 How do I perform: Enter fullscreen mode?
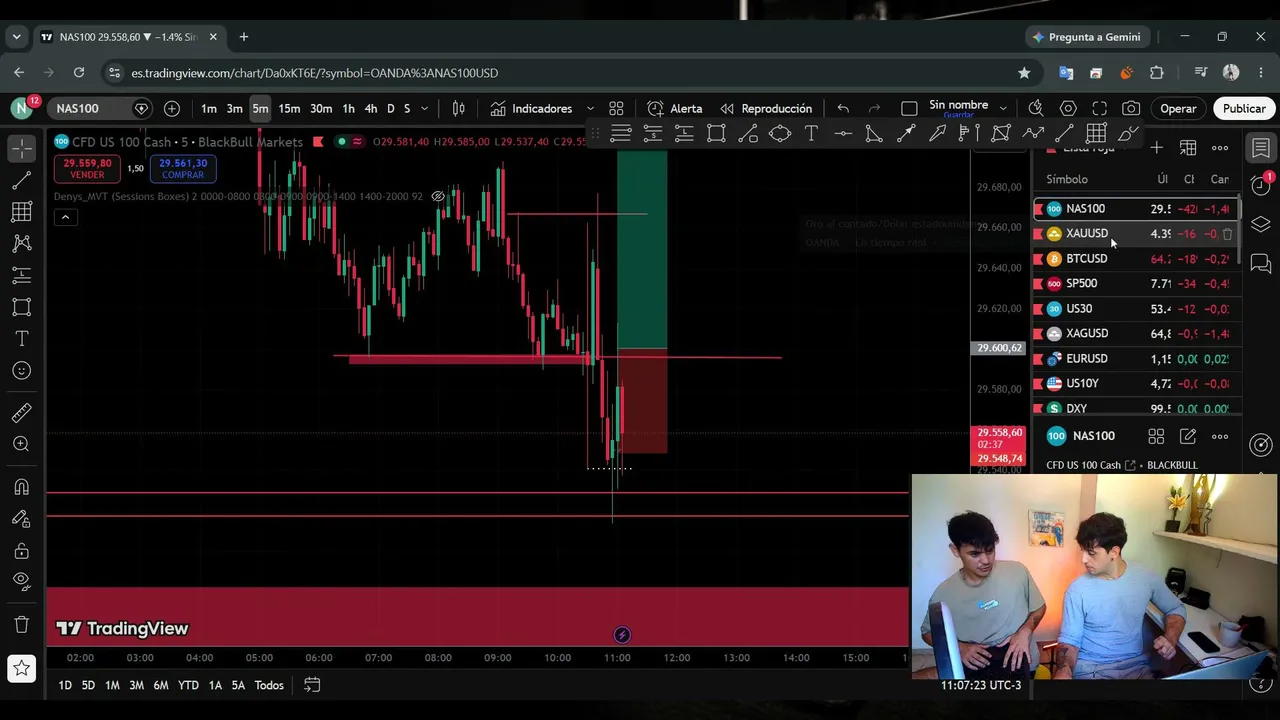click(1100, 108)
